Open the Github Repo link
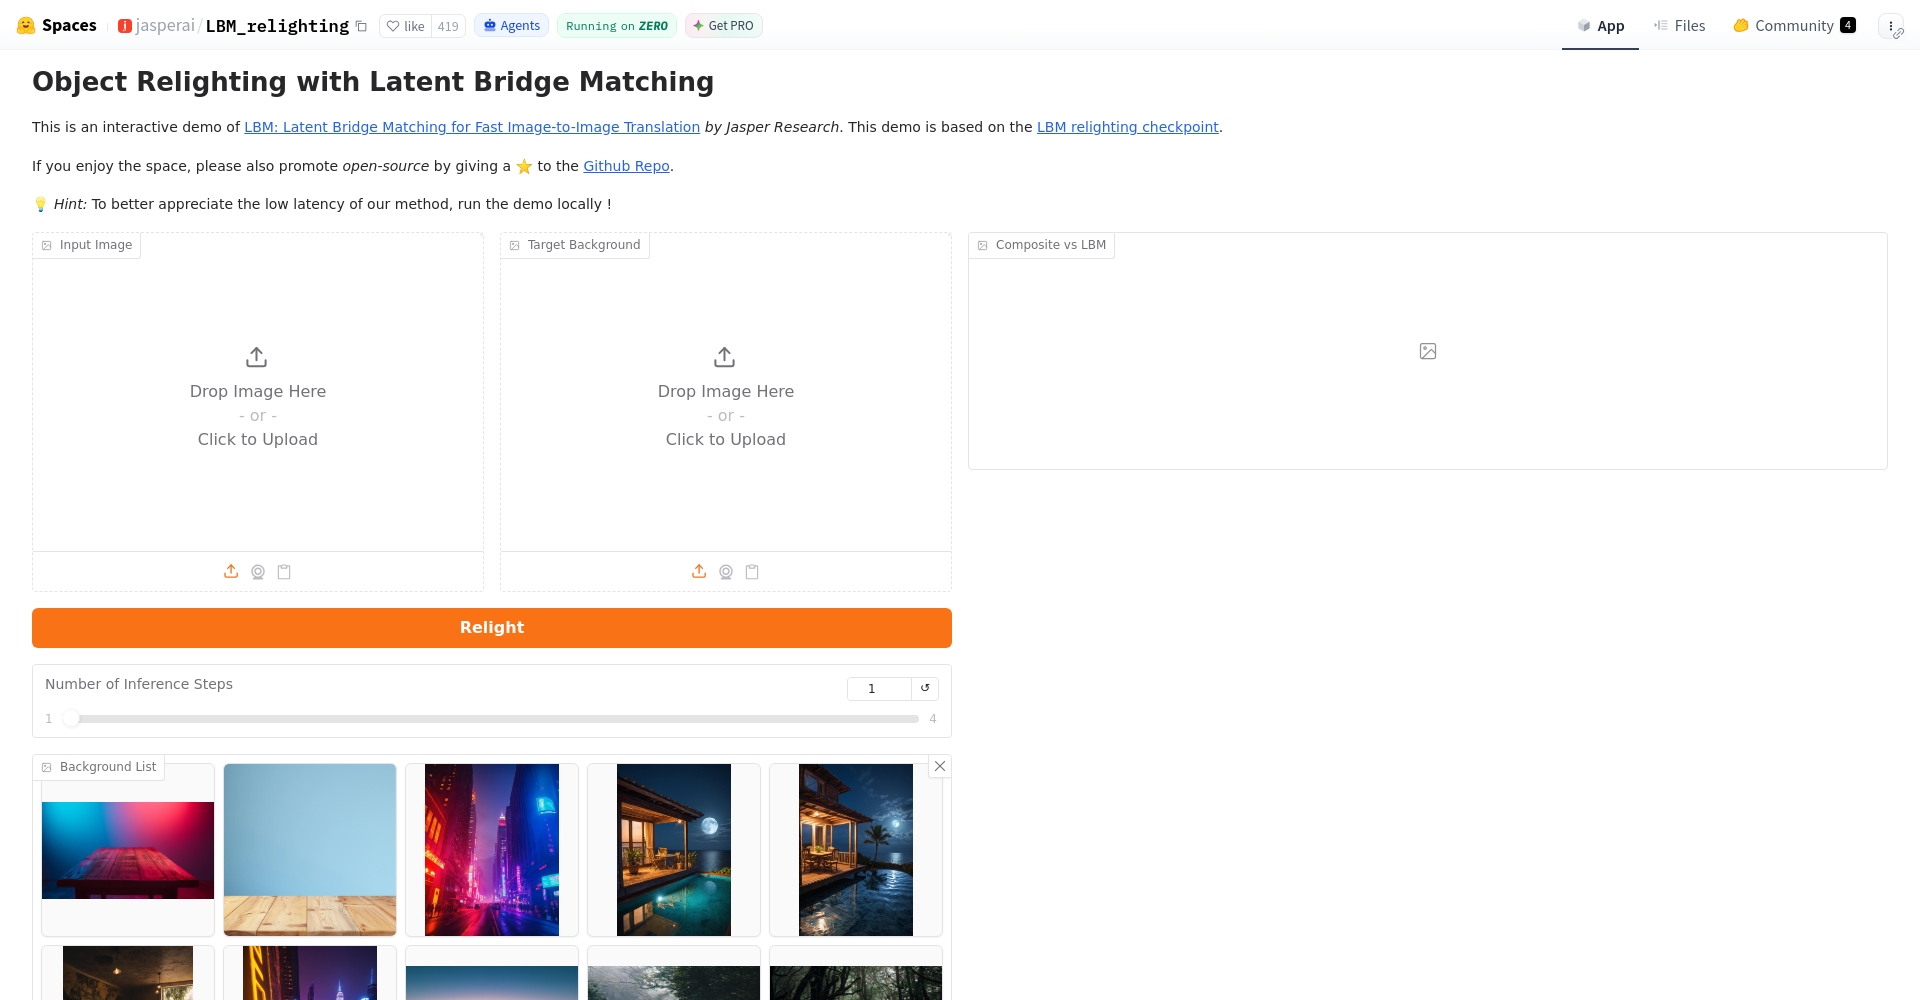This screenshot has height=1000, width=1920. (x=626, y=166)
